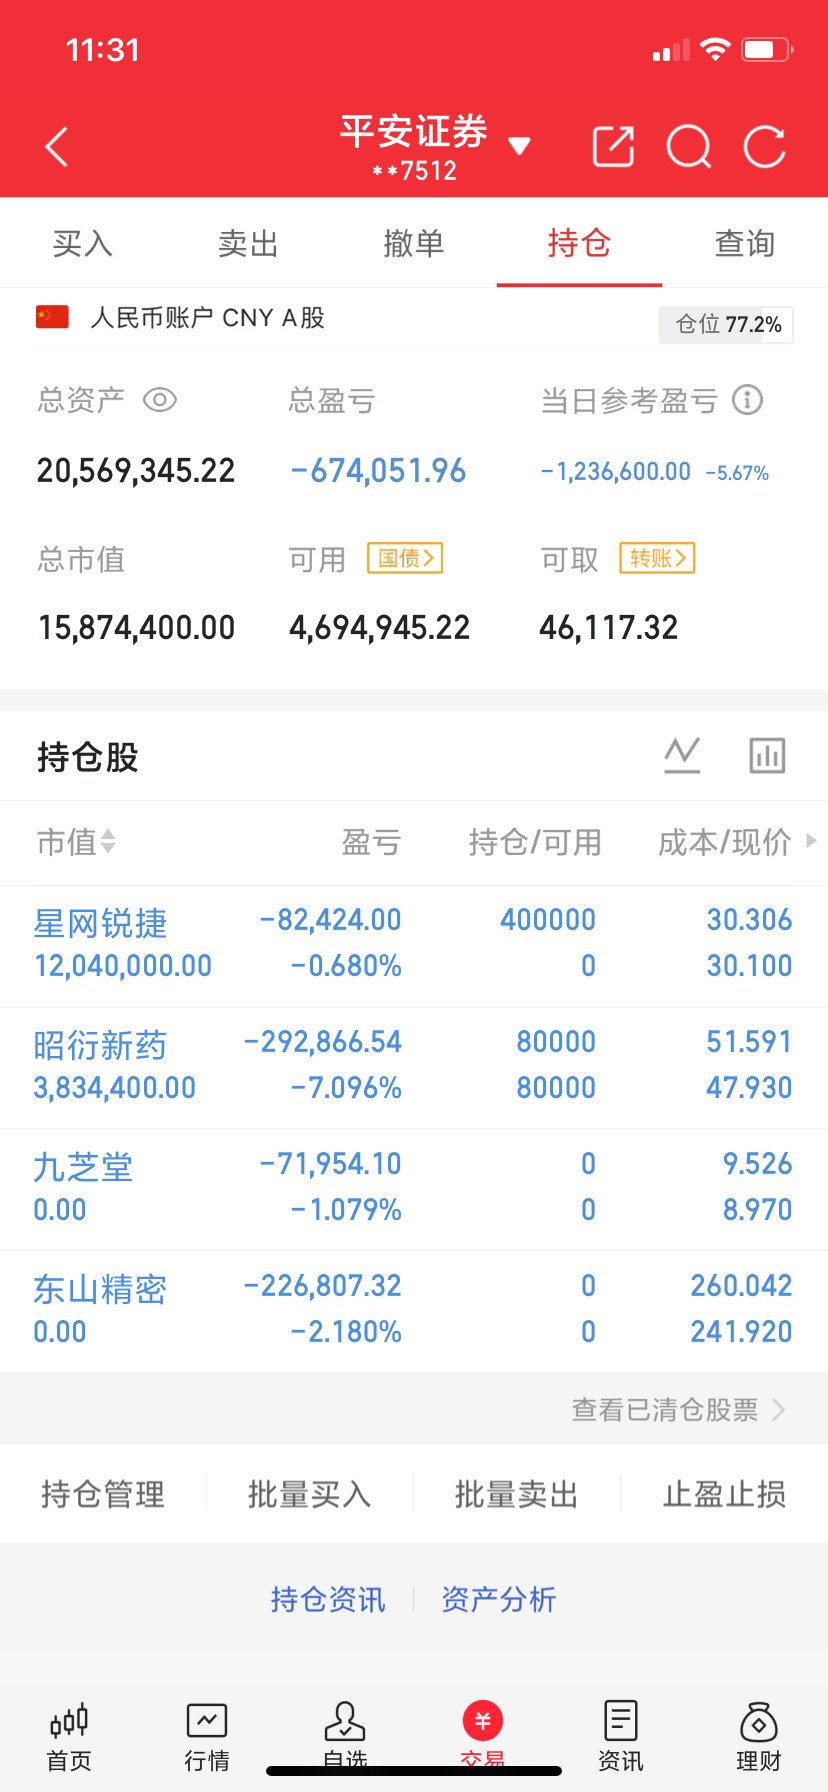Viewport: 828px width, 1792px height.
Task: Tap the 批量买入 button
Action: [310, 1494]
